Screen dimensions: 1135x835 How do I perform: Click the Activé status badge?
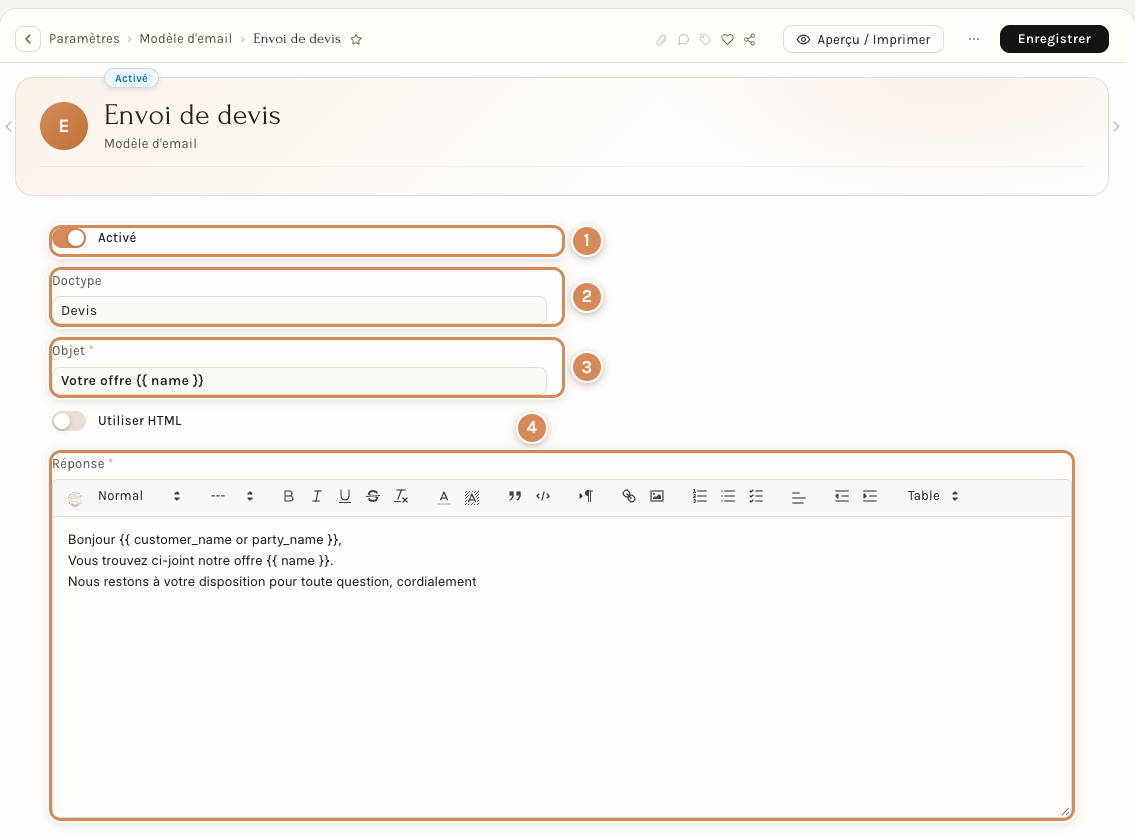(131, 78)
